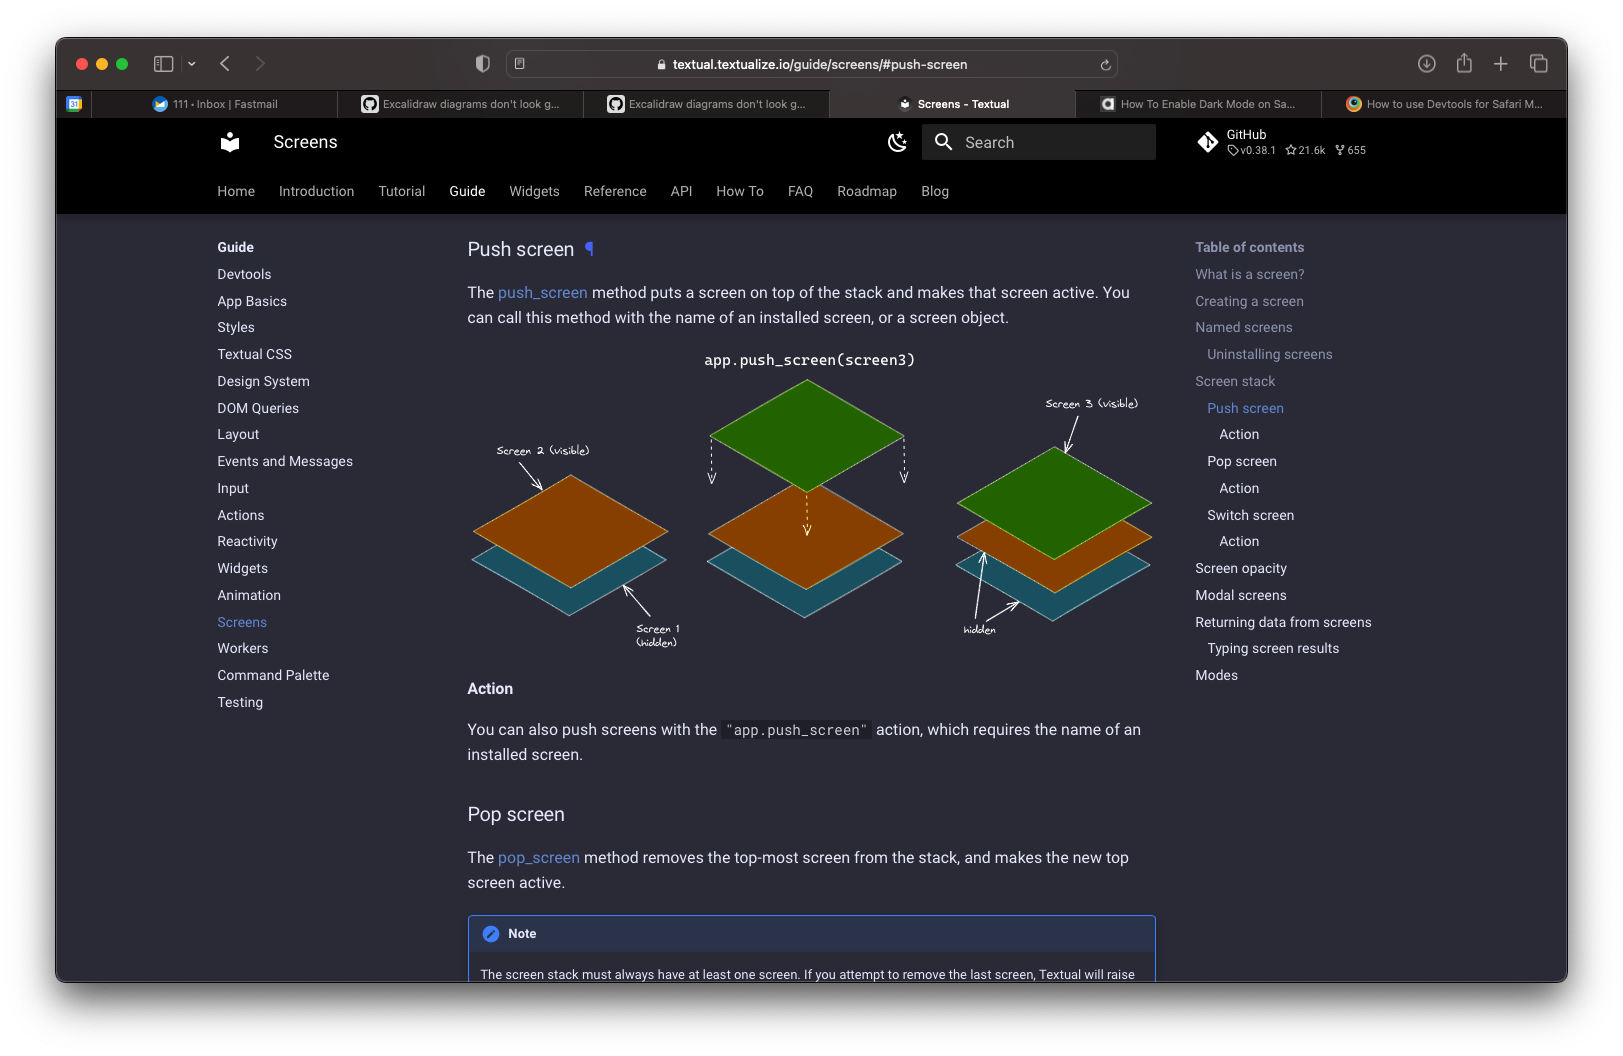Open Testing in the sidebar
The image size is (1623, 1056).
point(240,702)
